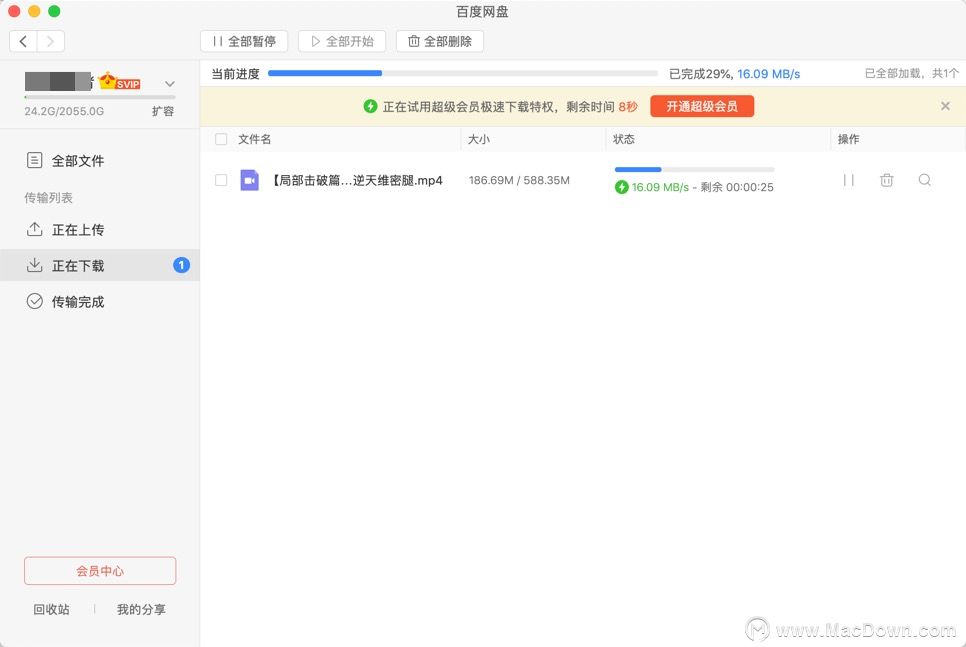Tick the checkbox for the mp4 file

[221, 180]
